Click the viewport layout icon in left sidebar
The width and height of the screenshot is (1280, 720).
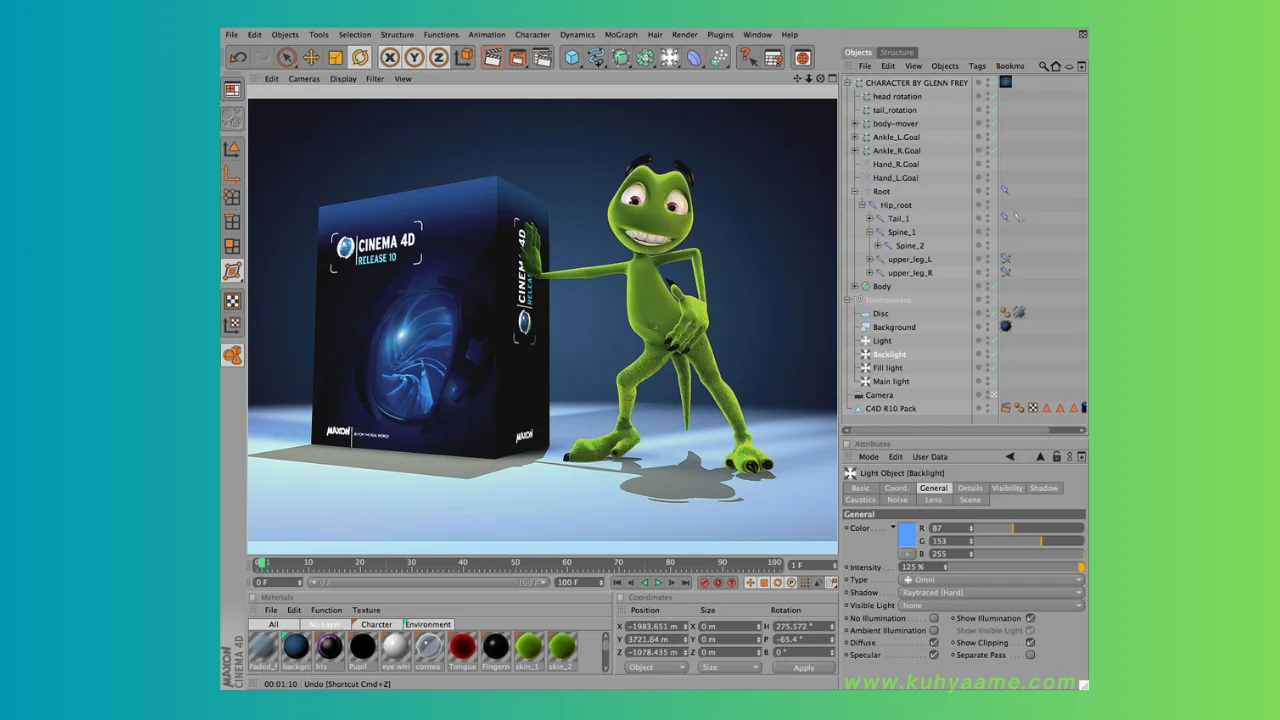pyautogui.click(x=232, y=90)
